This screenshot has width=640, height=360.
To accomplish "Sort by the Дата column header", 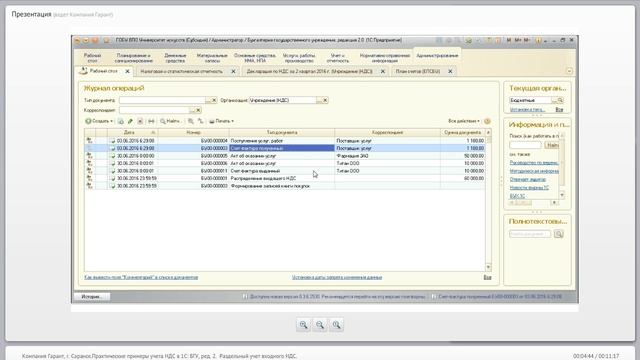I will click(x=132, y=133).
